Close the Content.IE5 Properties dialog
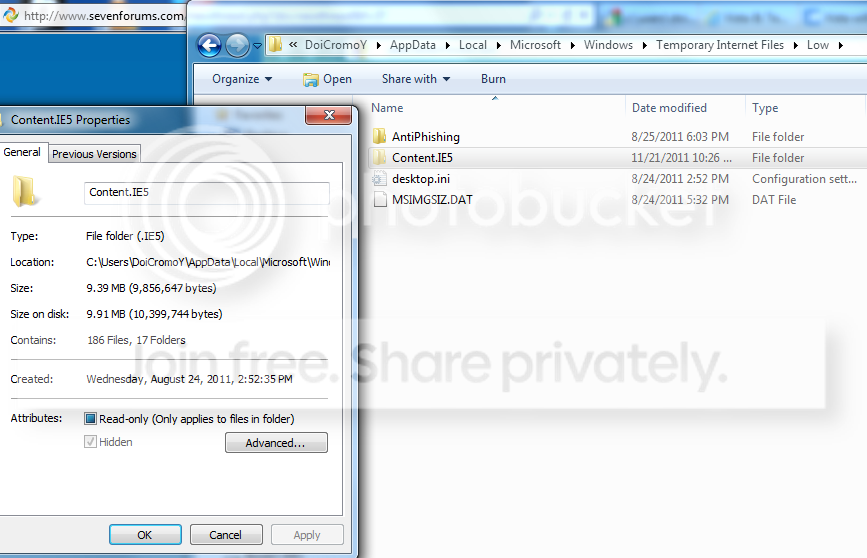 328,115
